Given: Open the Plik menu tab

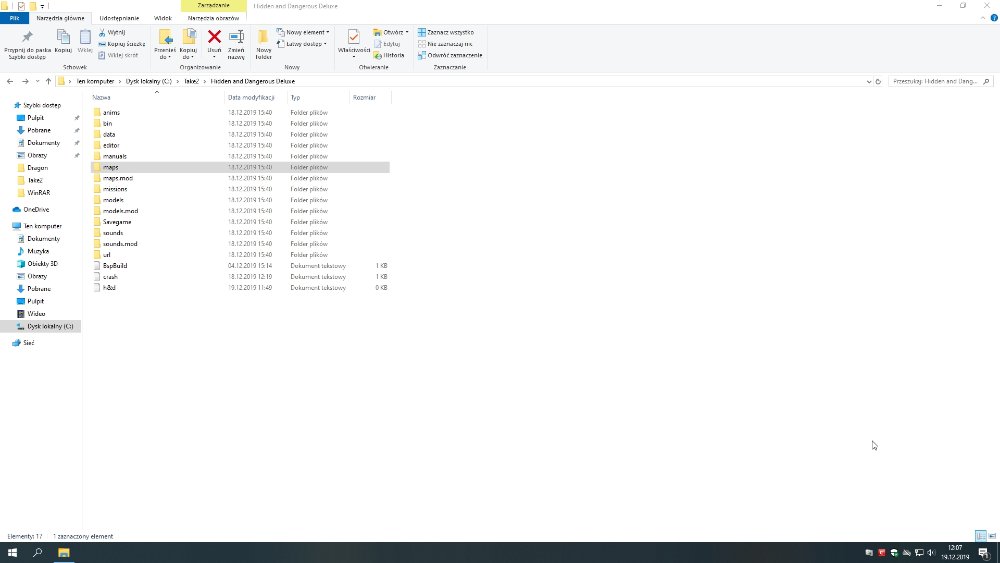Looking at the screenshot, I should click(14, 18).
